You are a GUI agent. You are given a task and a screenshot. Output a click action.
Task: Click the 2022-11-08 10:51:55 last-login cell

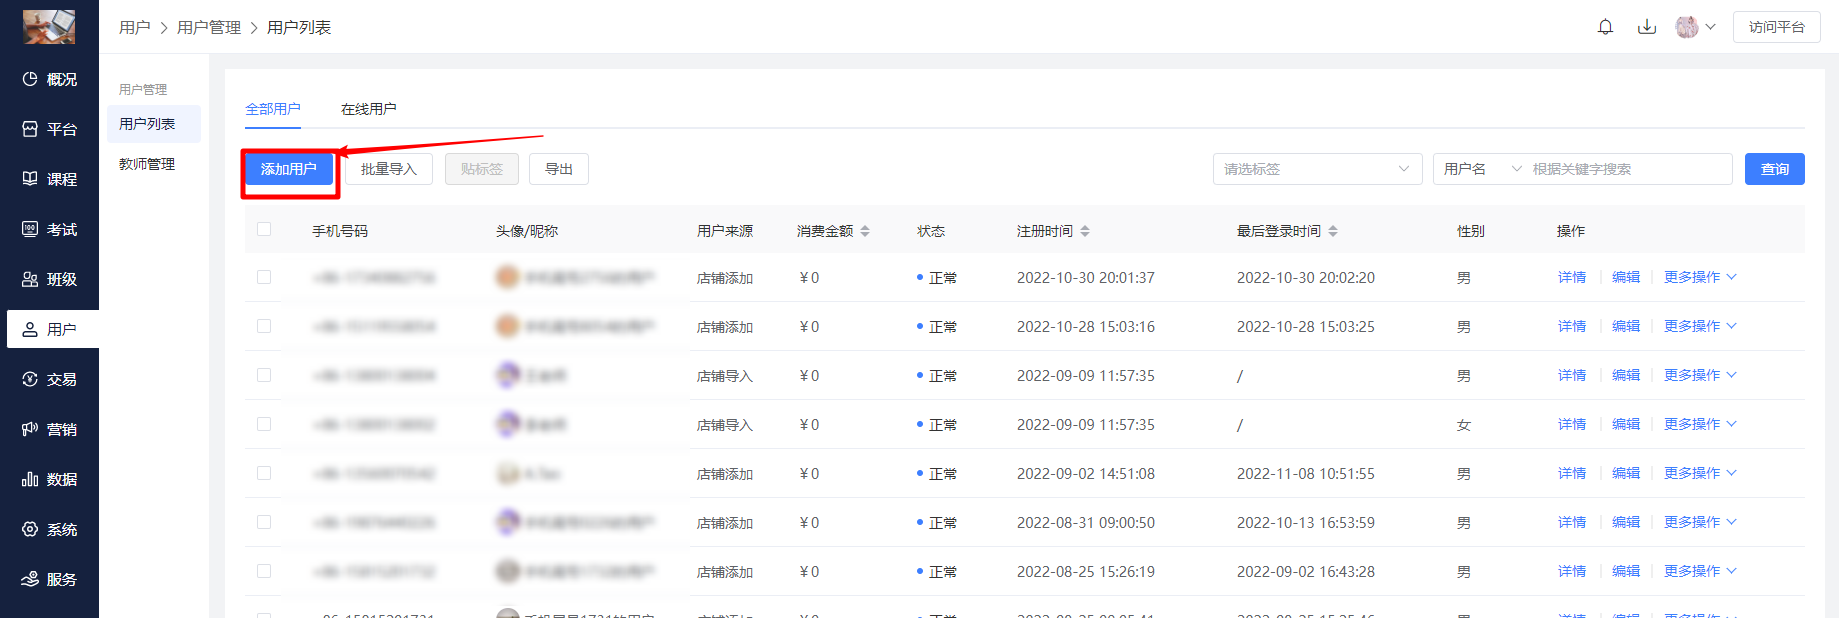click(x=1306, y=474)
